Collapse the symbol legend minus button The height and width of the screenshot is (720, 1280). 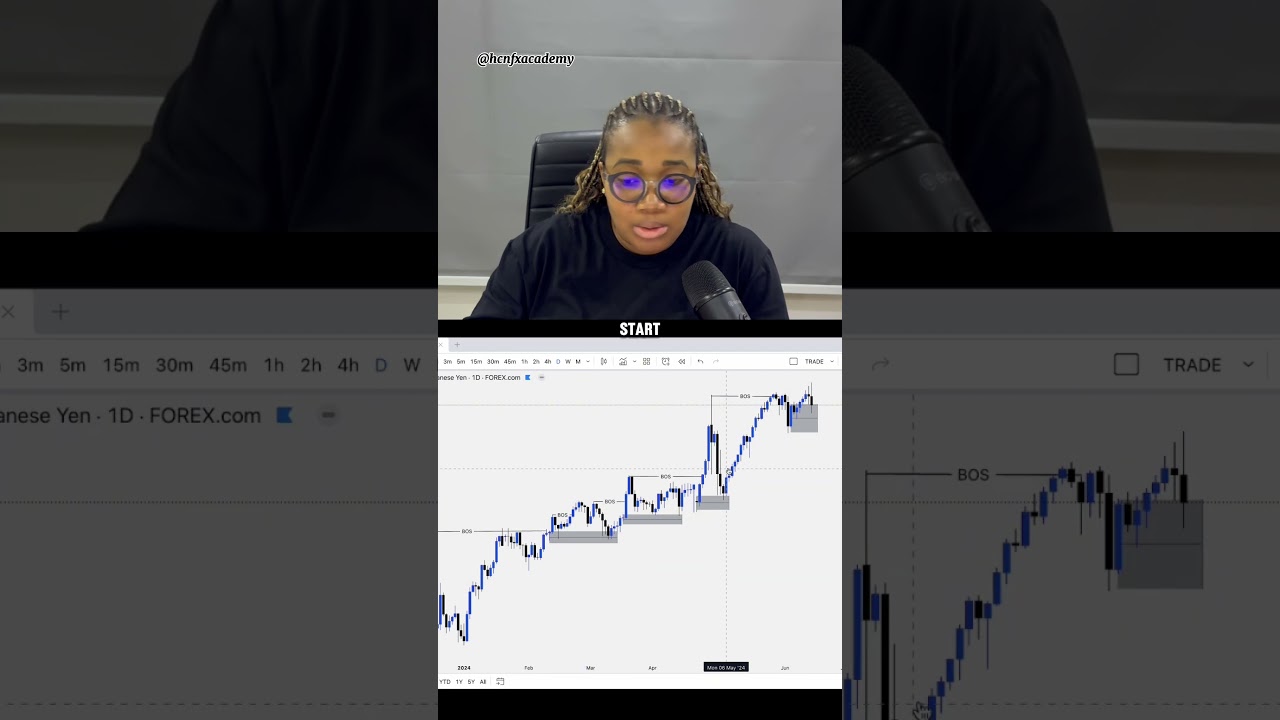541,377
